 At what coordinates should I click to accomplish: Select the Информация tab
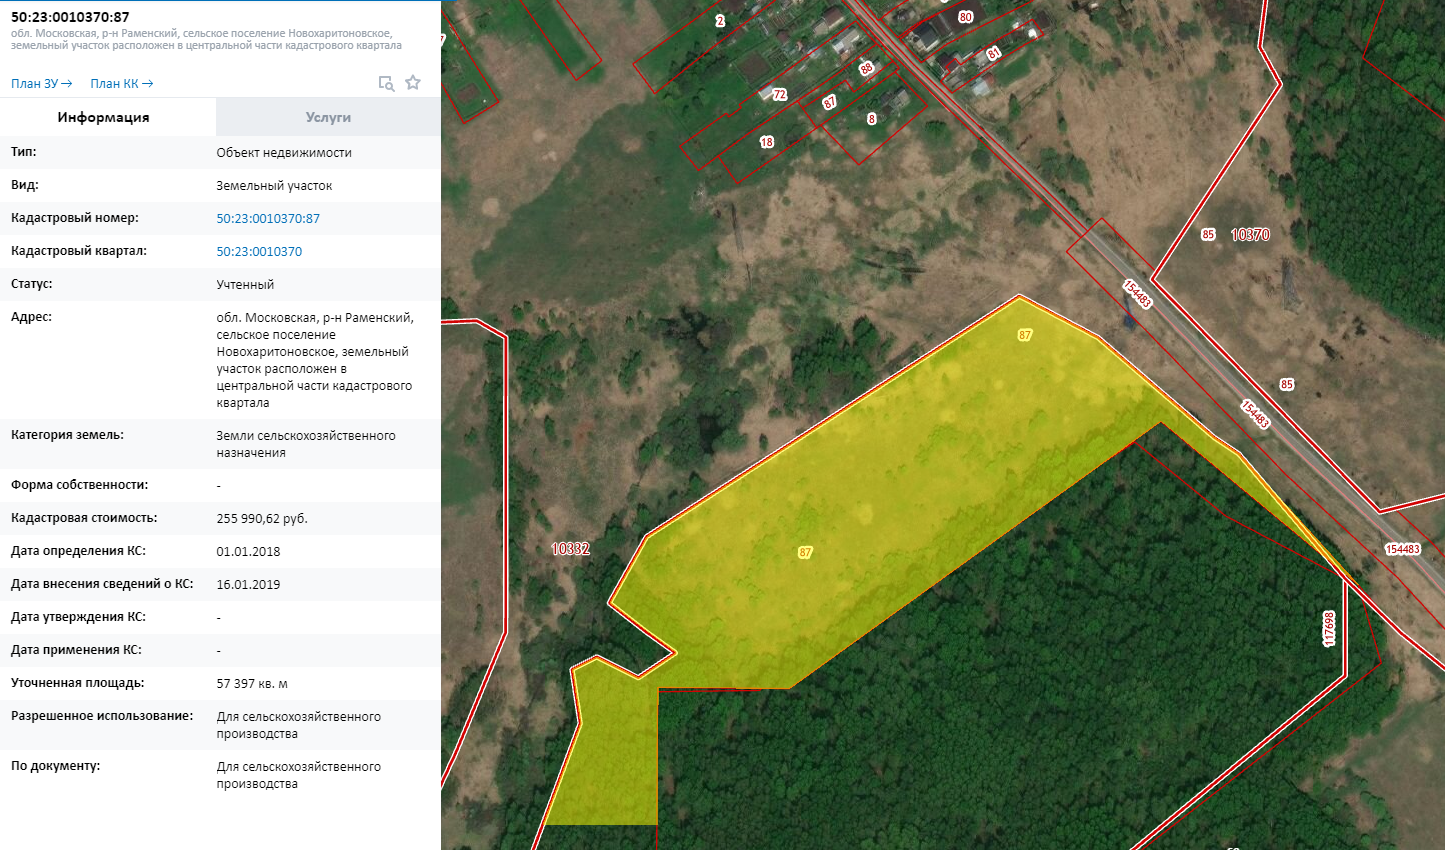(x=103, y=117)
